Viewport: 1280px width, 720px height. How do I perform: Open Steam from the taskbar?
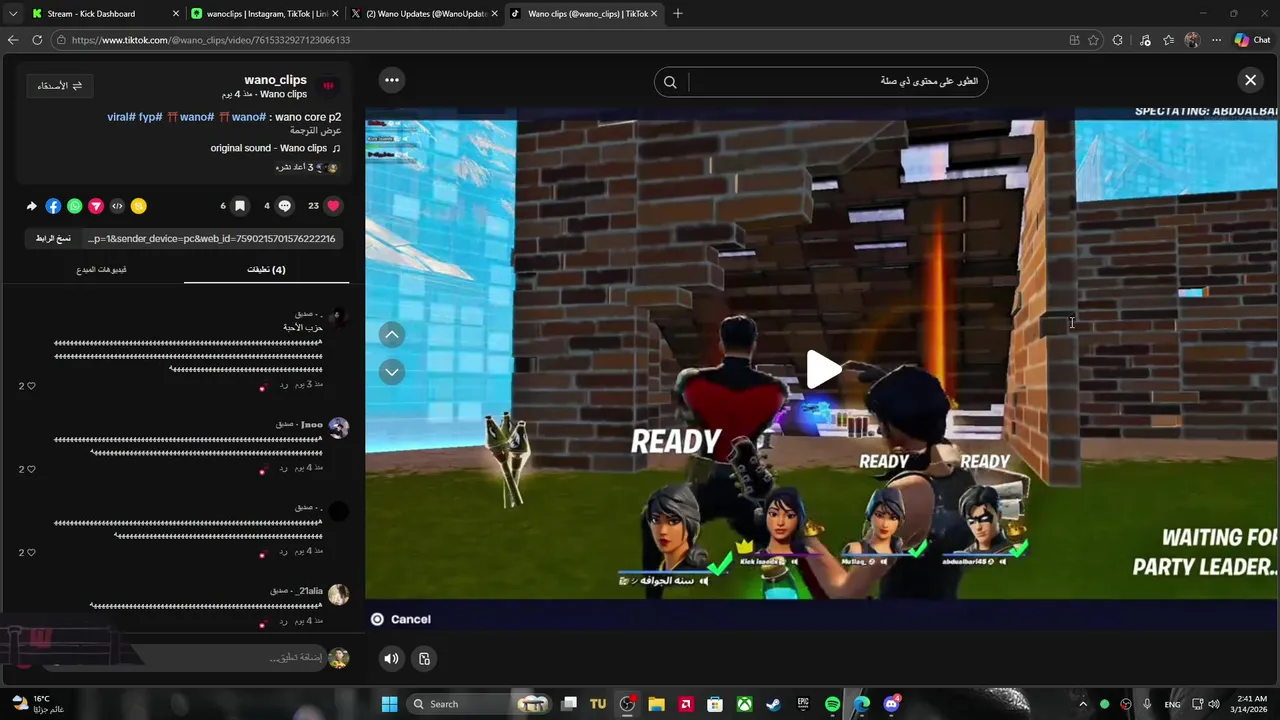pyautogui.click(x=774, y=704)
